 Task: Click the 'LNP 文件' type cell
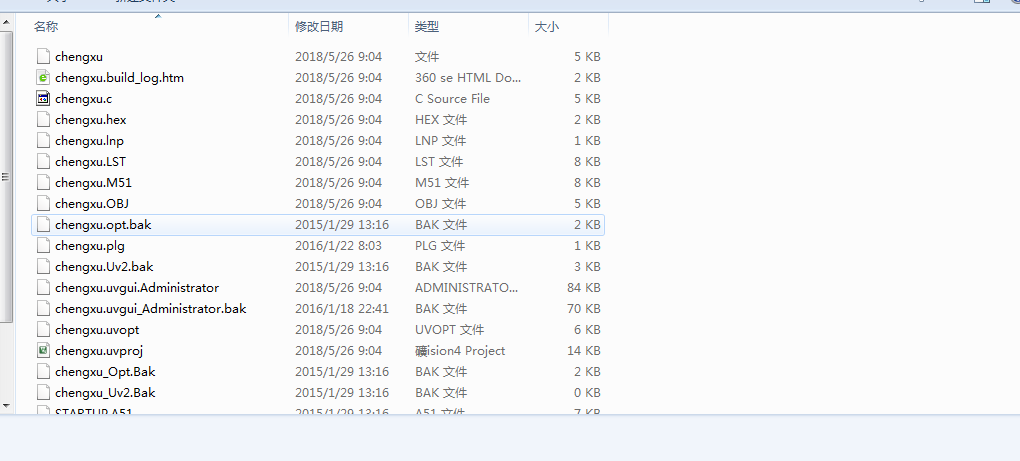pyautogui.click(x=440, y=140)
